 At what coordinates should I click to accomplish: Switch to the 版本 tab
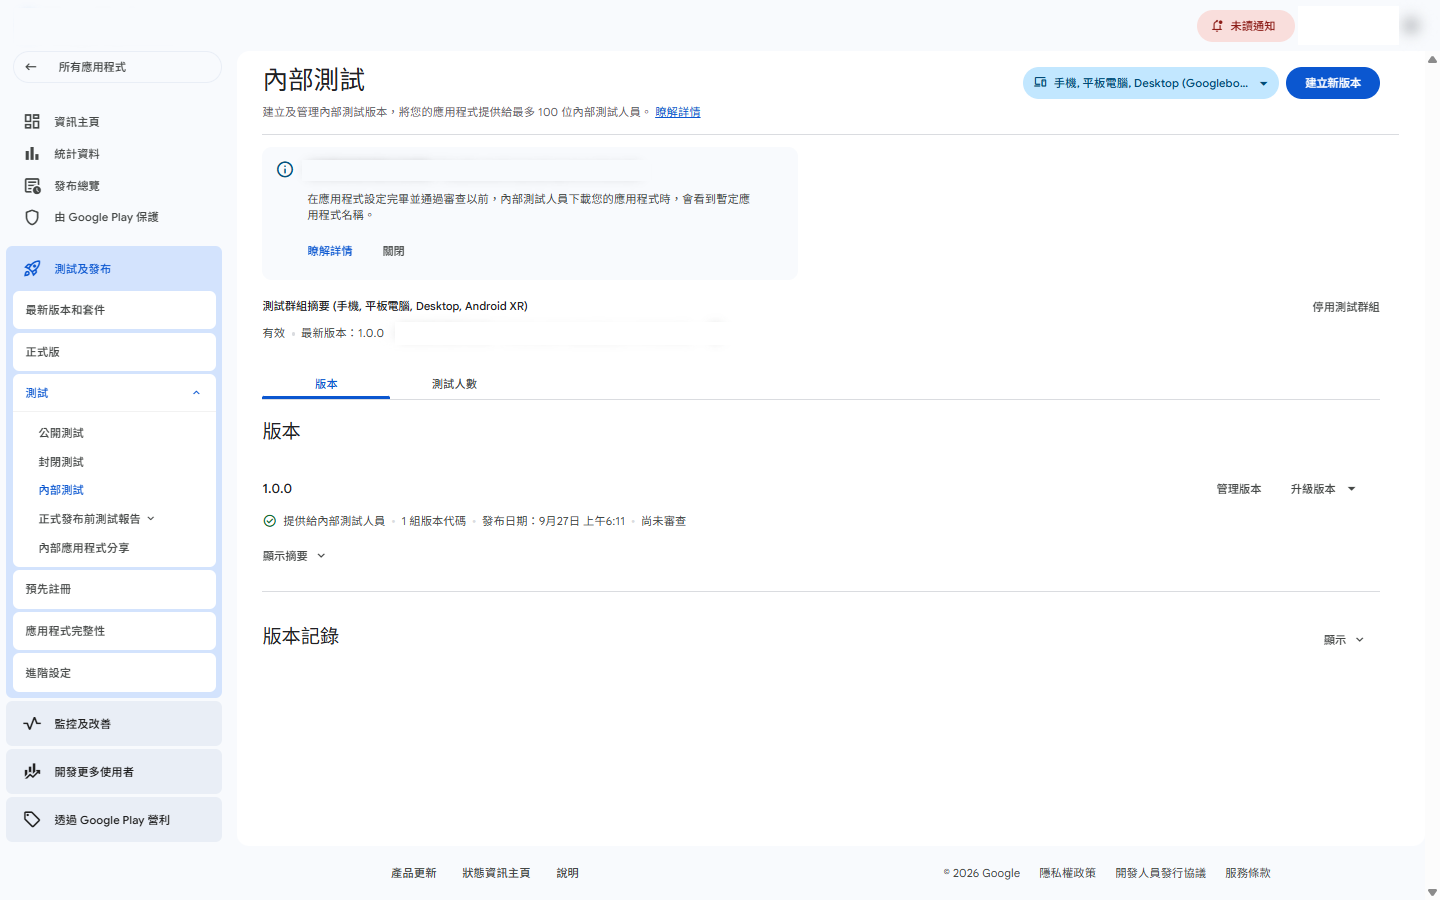[326, 384]
